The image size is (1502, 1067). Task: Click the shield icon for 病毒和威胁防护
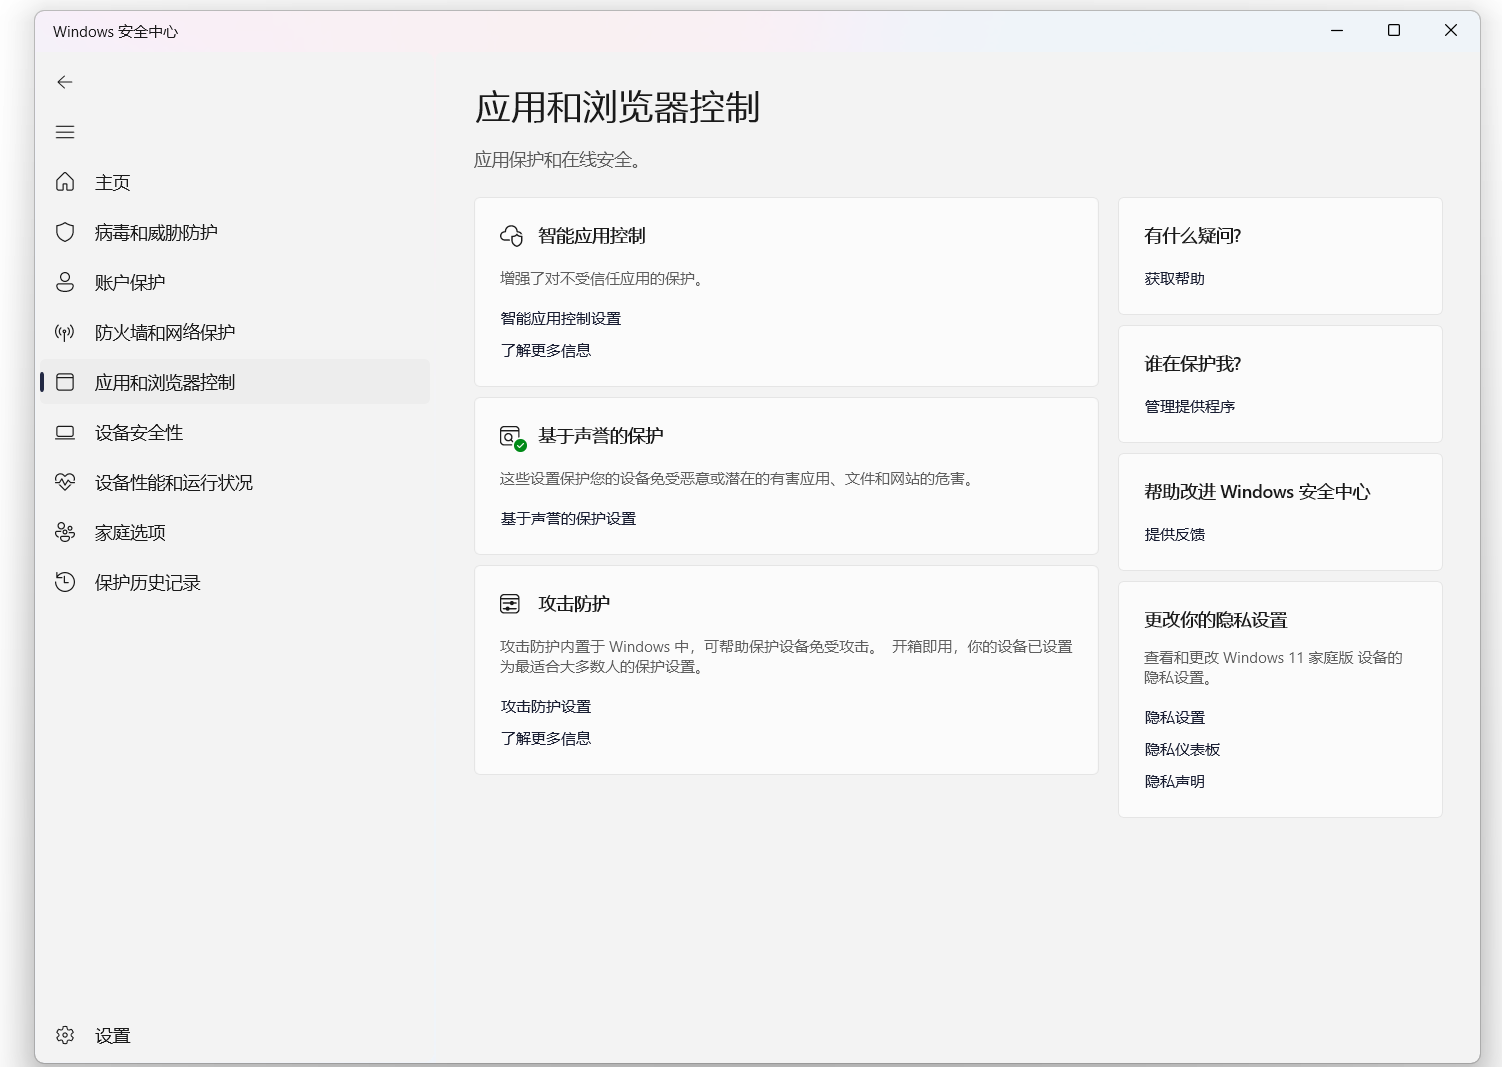[x=65, y=232]
